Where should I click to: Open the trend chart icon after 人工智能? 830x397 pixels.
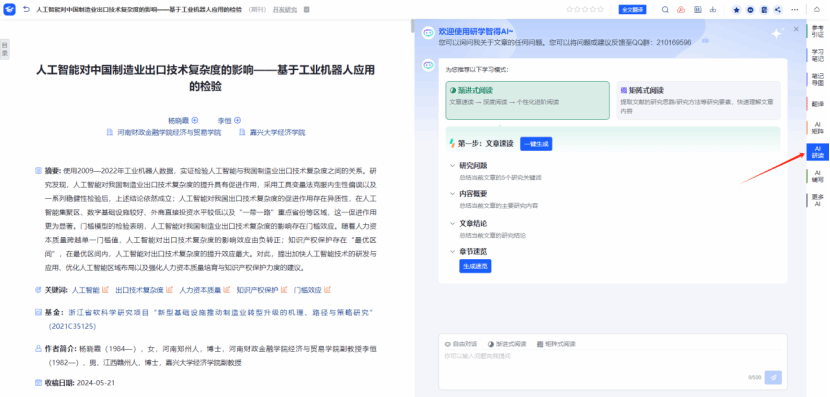[105, 290]
